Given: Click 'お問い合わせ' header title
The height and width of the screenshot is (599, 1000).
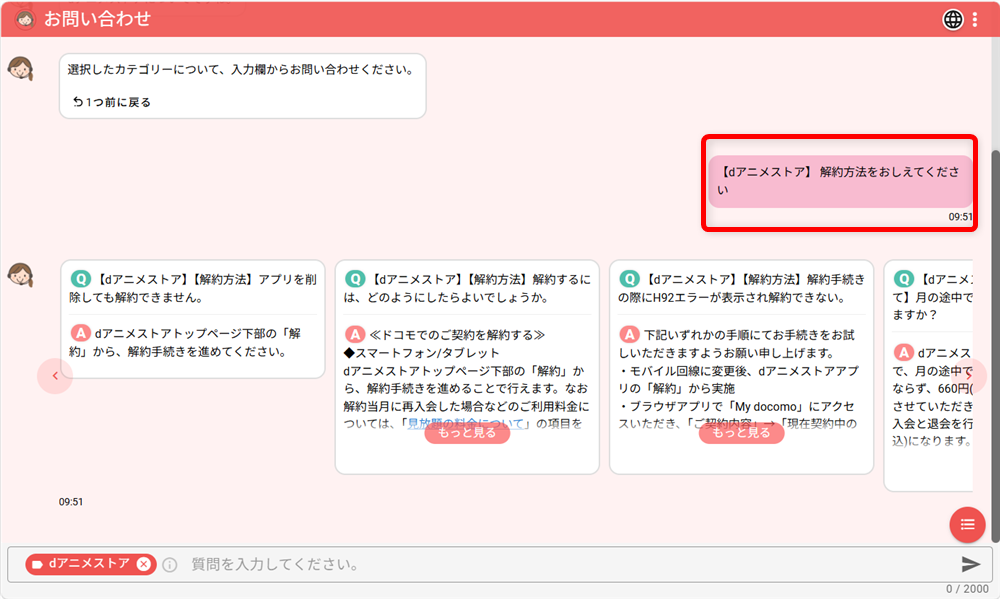Looking at the screenshot, I should [98, 19].
